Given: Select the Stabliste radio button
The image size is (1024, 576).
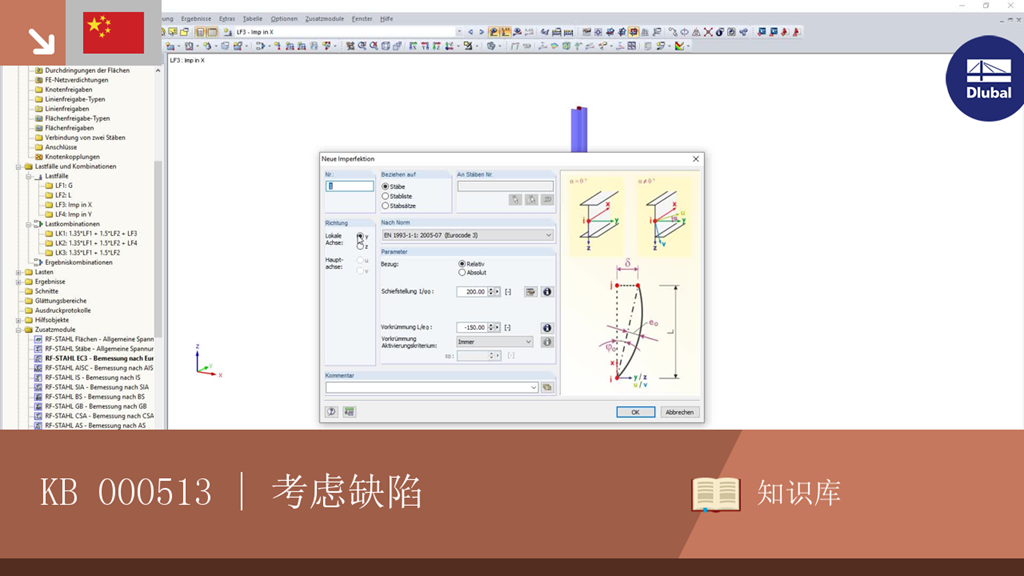Looking at the screenshot, I should (x=385, y=196).
